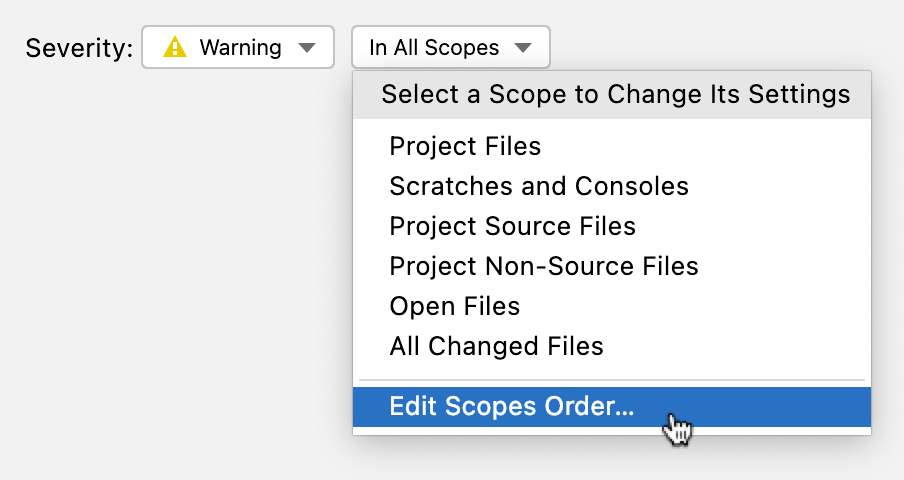Click the In All Scopes text label
Viewport: 904px width, 480px height.
pos(434,47)
